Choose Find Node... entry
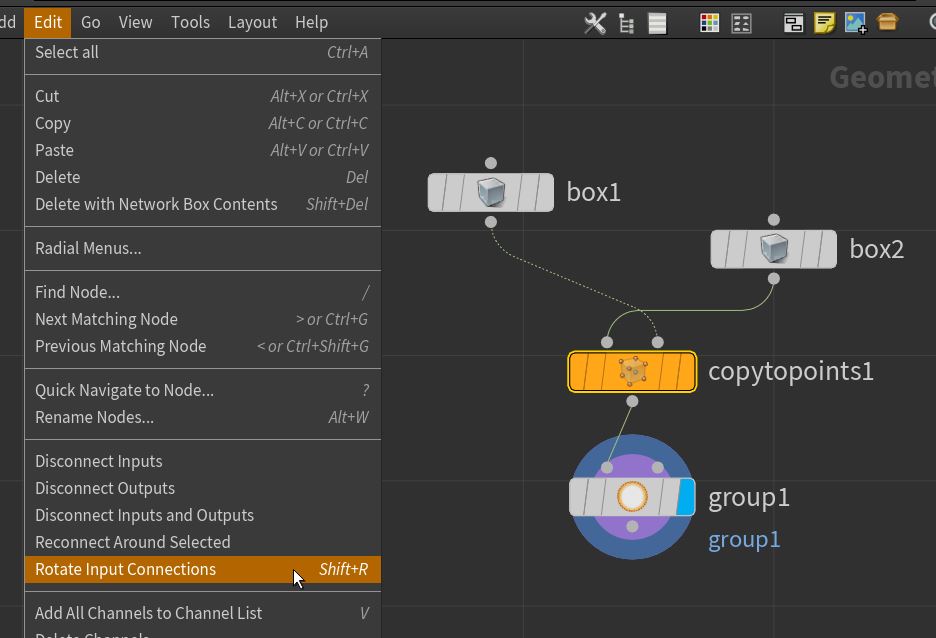 202,292
